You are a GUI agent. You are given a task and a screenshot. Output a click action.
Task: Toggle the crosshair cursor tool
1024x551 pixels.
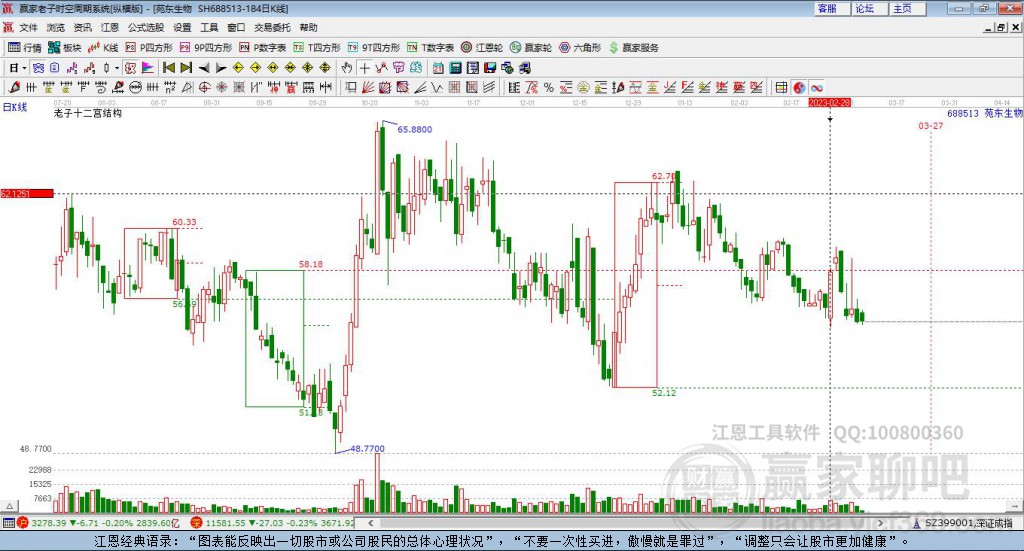(364, 67)
